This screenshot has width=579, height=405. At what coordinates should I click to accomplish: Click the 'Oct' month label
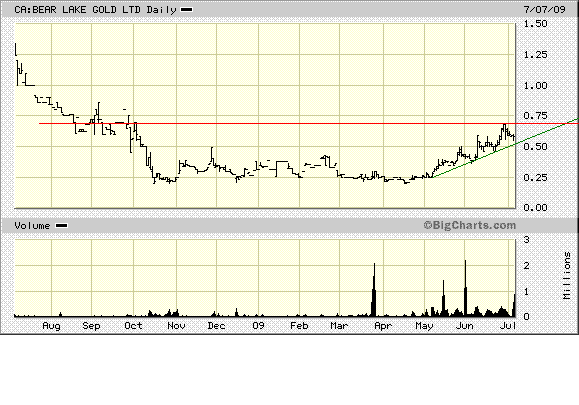click(133, 326)
